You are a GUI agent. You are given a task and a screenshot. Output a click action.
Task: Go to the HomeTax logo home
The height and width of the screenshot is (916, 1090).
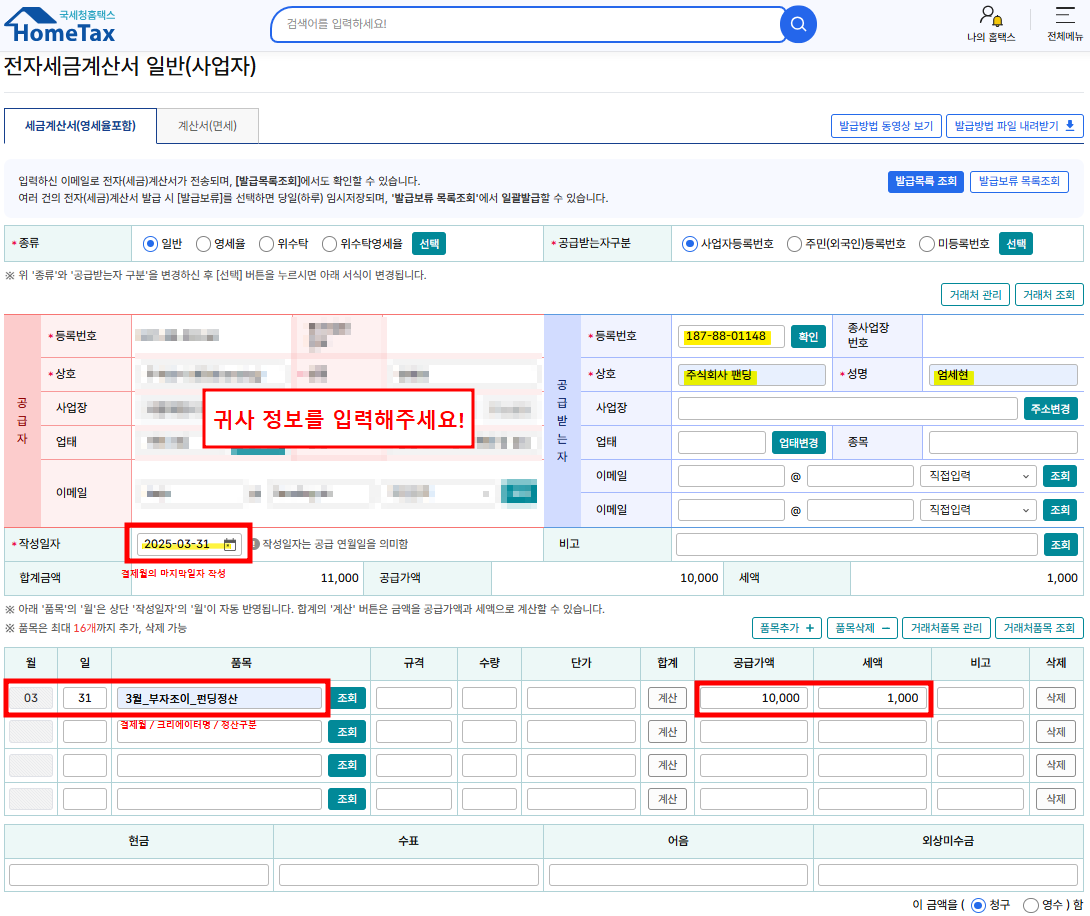(60, 26)
